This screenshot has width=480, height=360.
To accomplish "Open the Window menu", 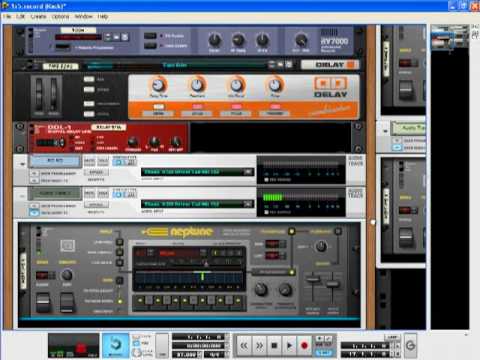I will (83, 16).
